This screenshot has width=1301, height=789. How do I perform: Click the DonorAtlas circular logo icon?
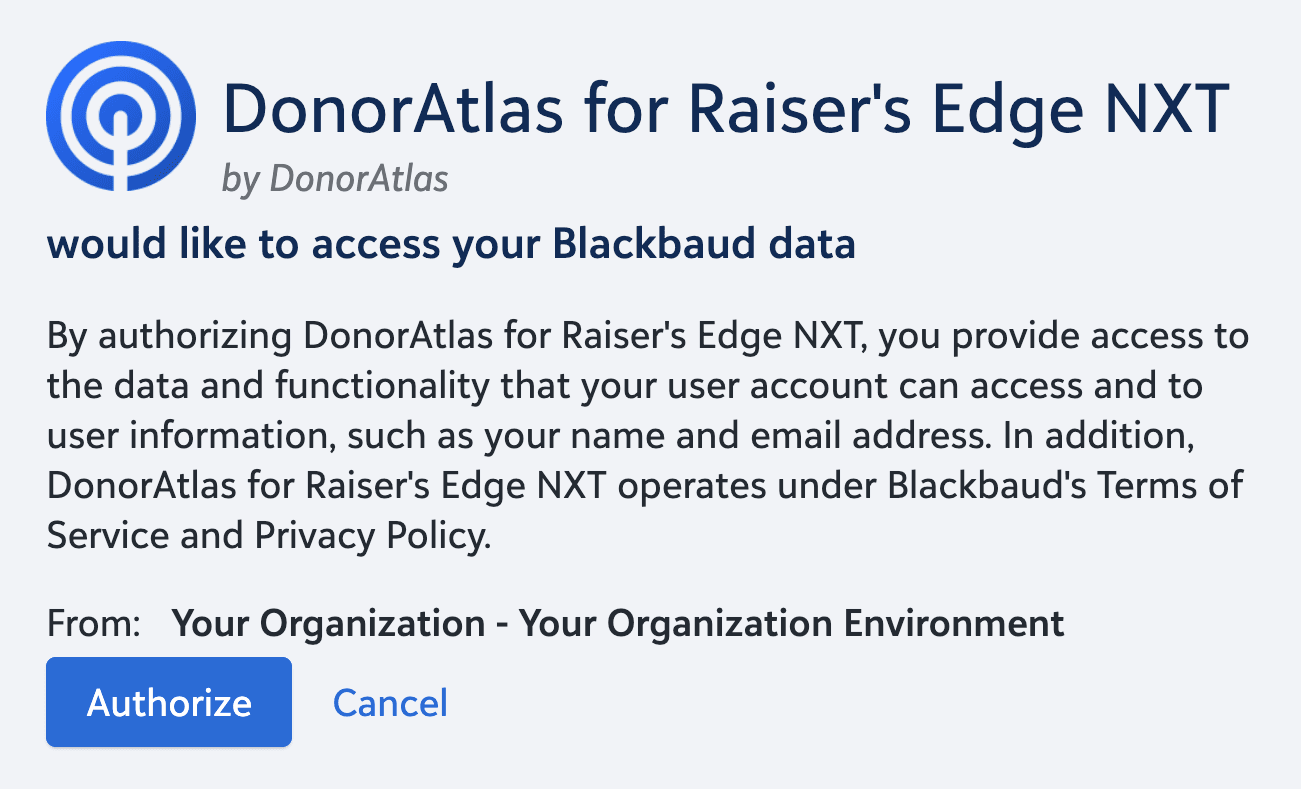pos(122,115)
